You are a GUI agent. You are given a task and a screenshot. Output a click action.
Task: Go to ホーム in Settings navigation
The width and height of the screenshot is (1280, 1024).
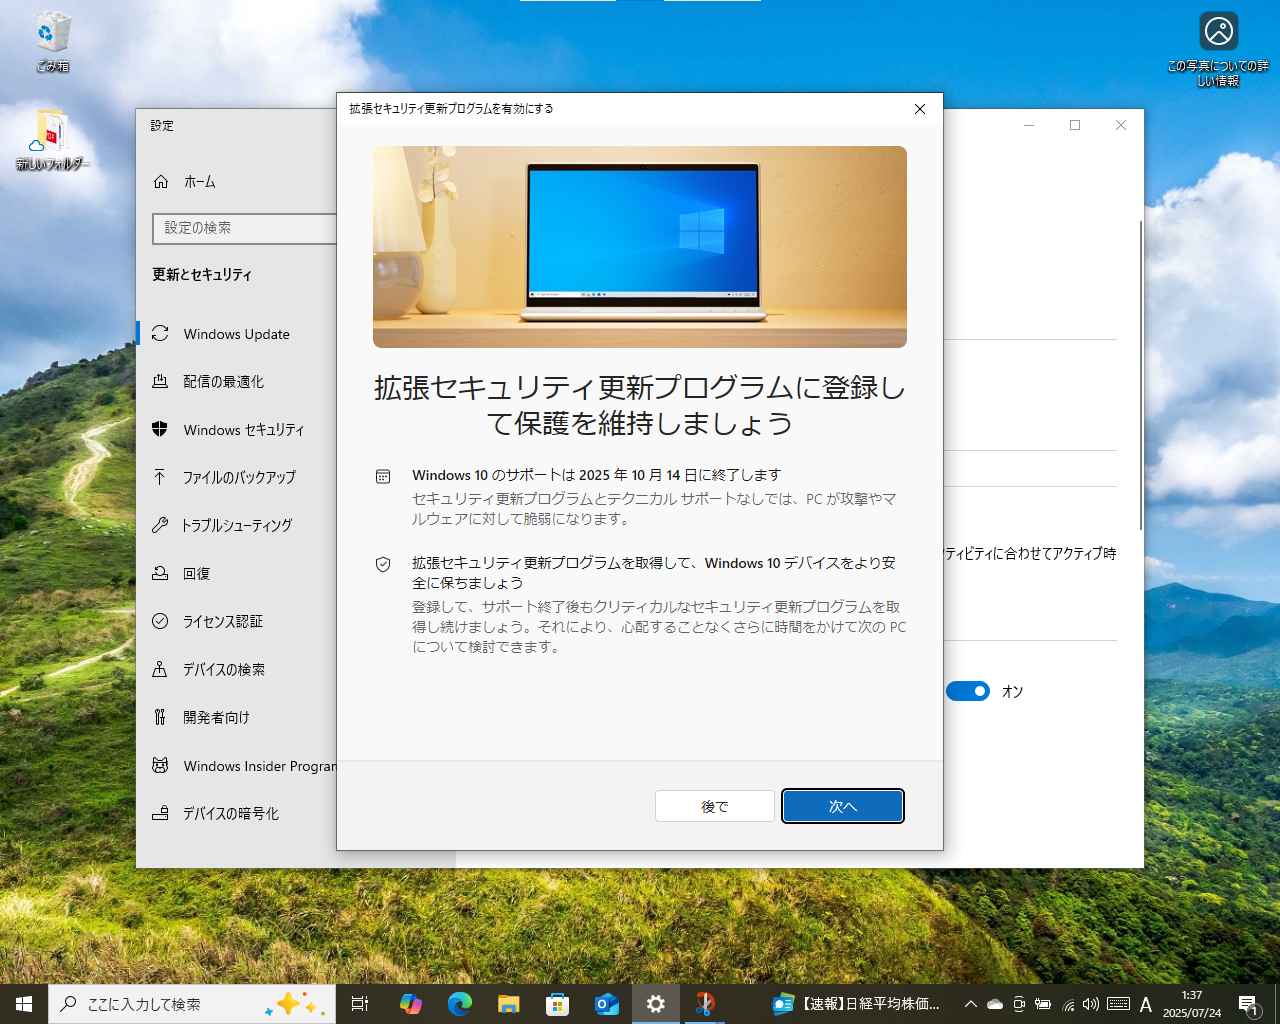point(199,181)
